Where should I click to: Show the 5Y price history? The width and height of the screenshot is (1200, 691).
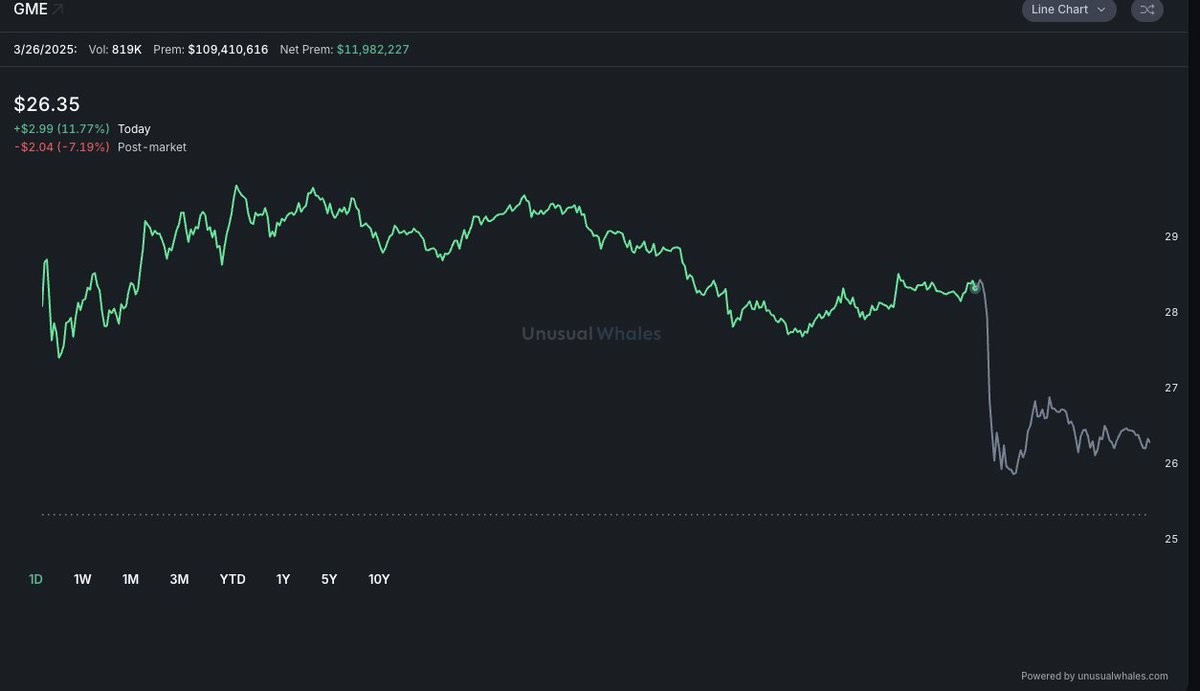pos(329,579)
